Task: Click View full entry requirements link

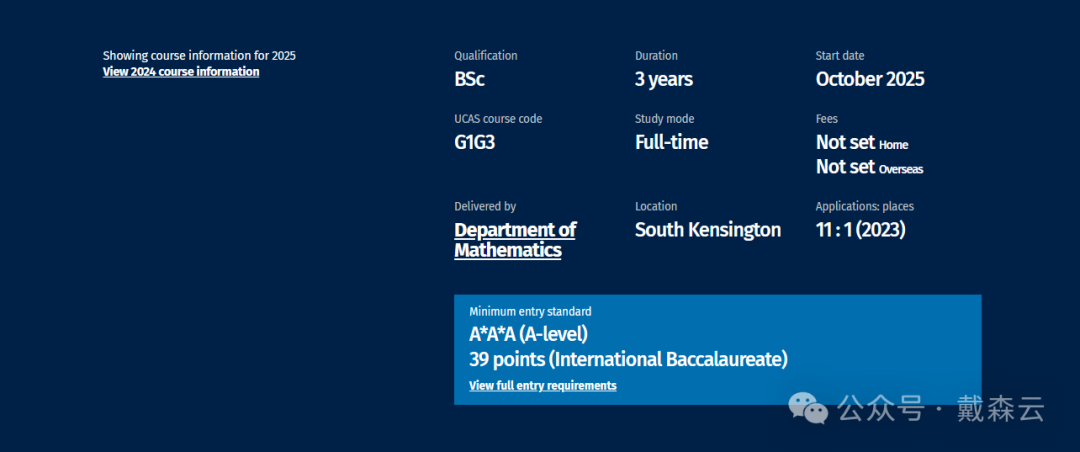Action: (x=542, y=386)
